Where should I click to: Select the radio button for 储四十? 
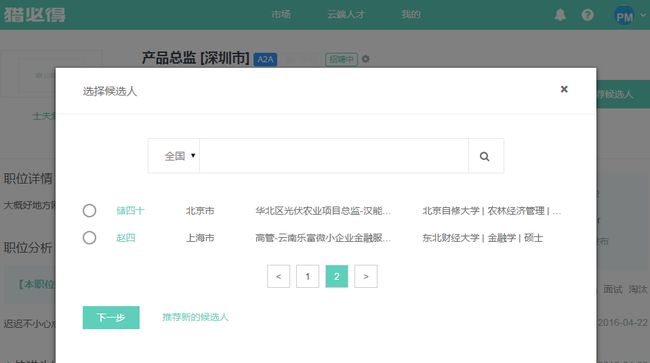[x=89, y=211]
